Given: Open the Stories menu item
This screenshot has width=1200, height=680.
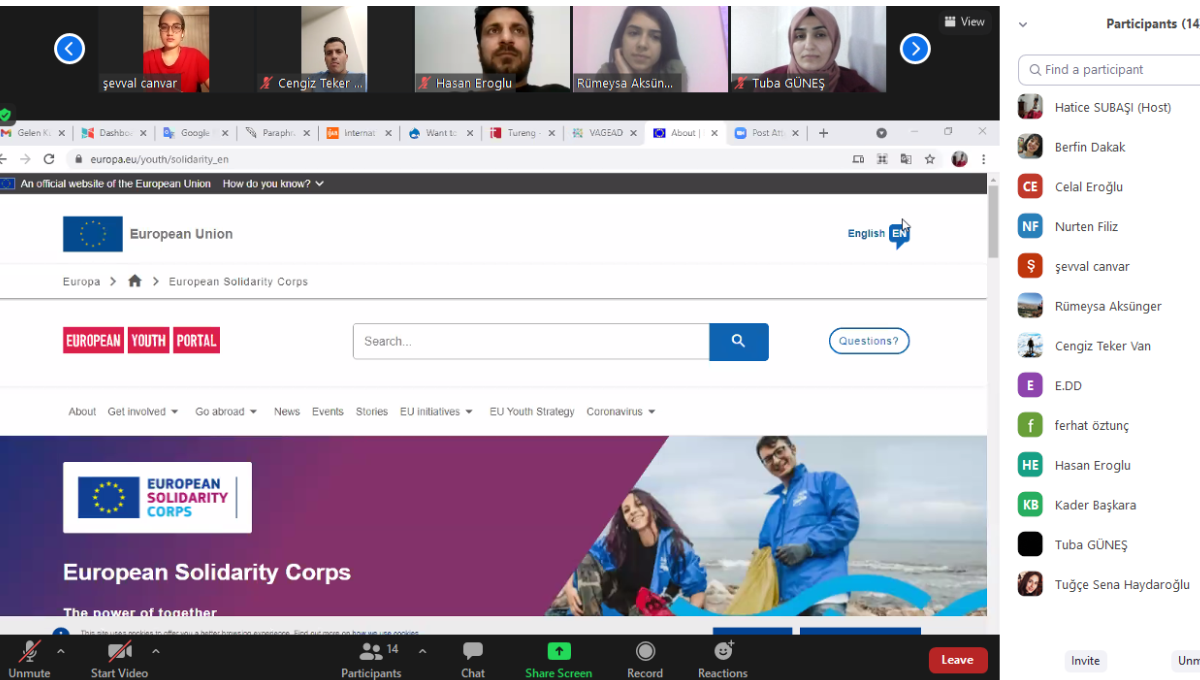Looking at the screenshot, I should (x=372, y=412).
